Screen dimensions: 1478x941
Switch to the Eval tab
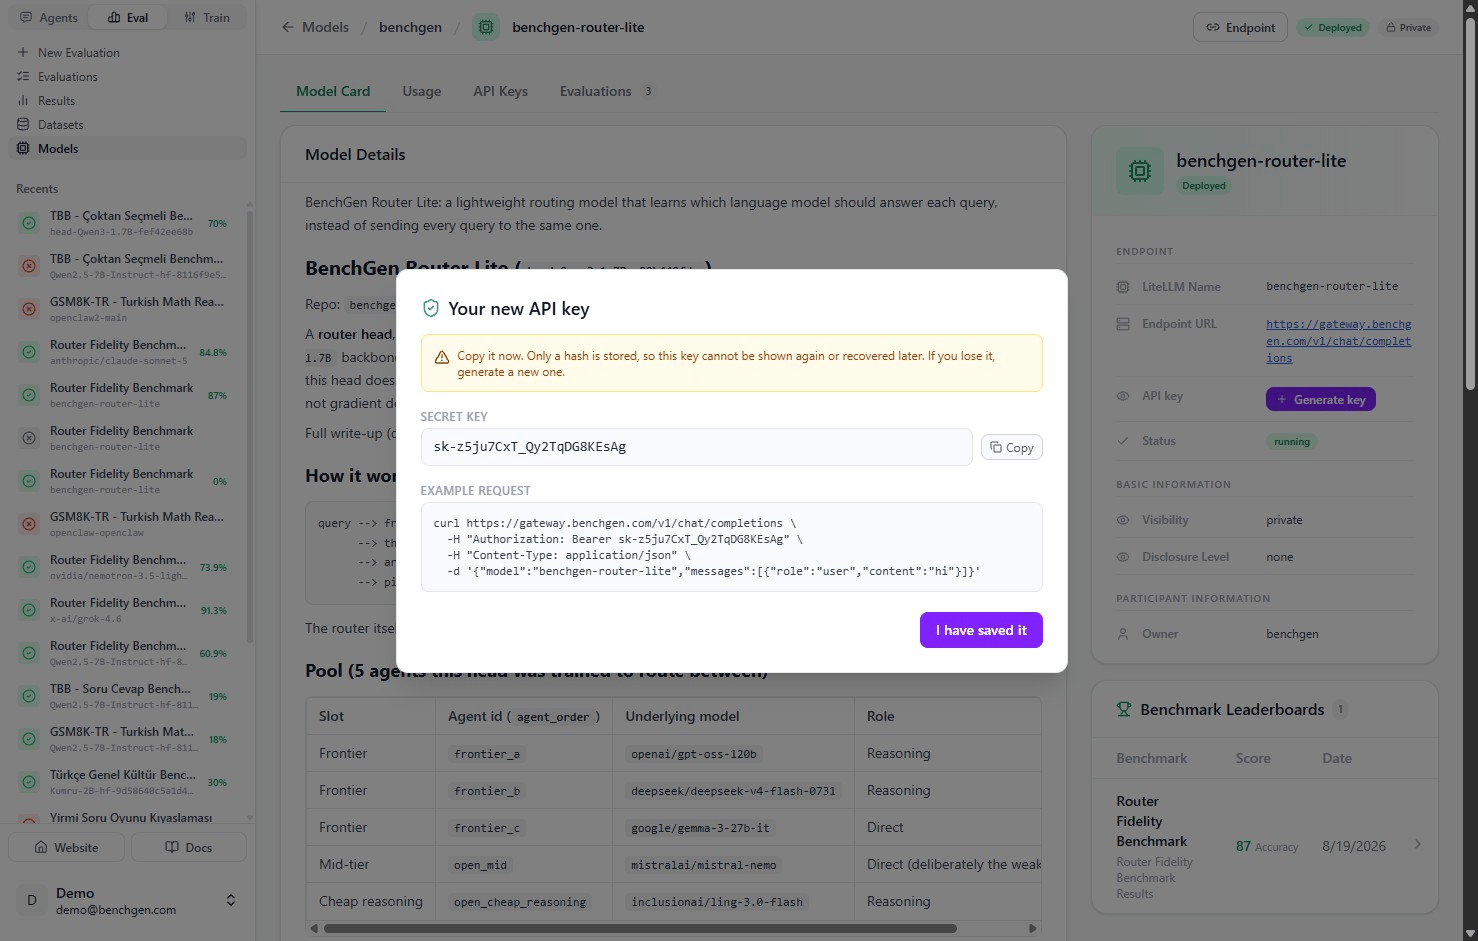tap(128, 17)
